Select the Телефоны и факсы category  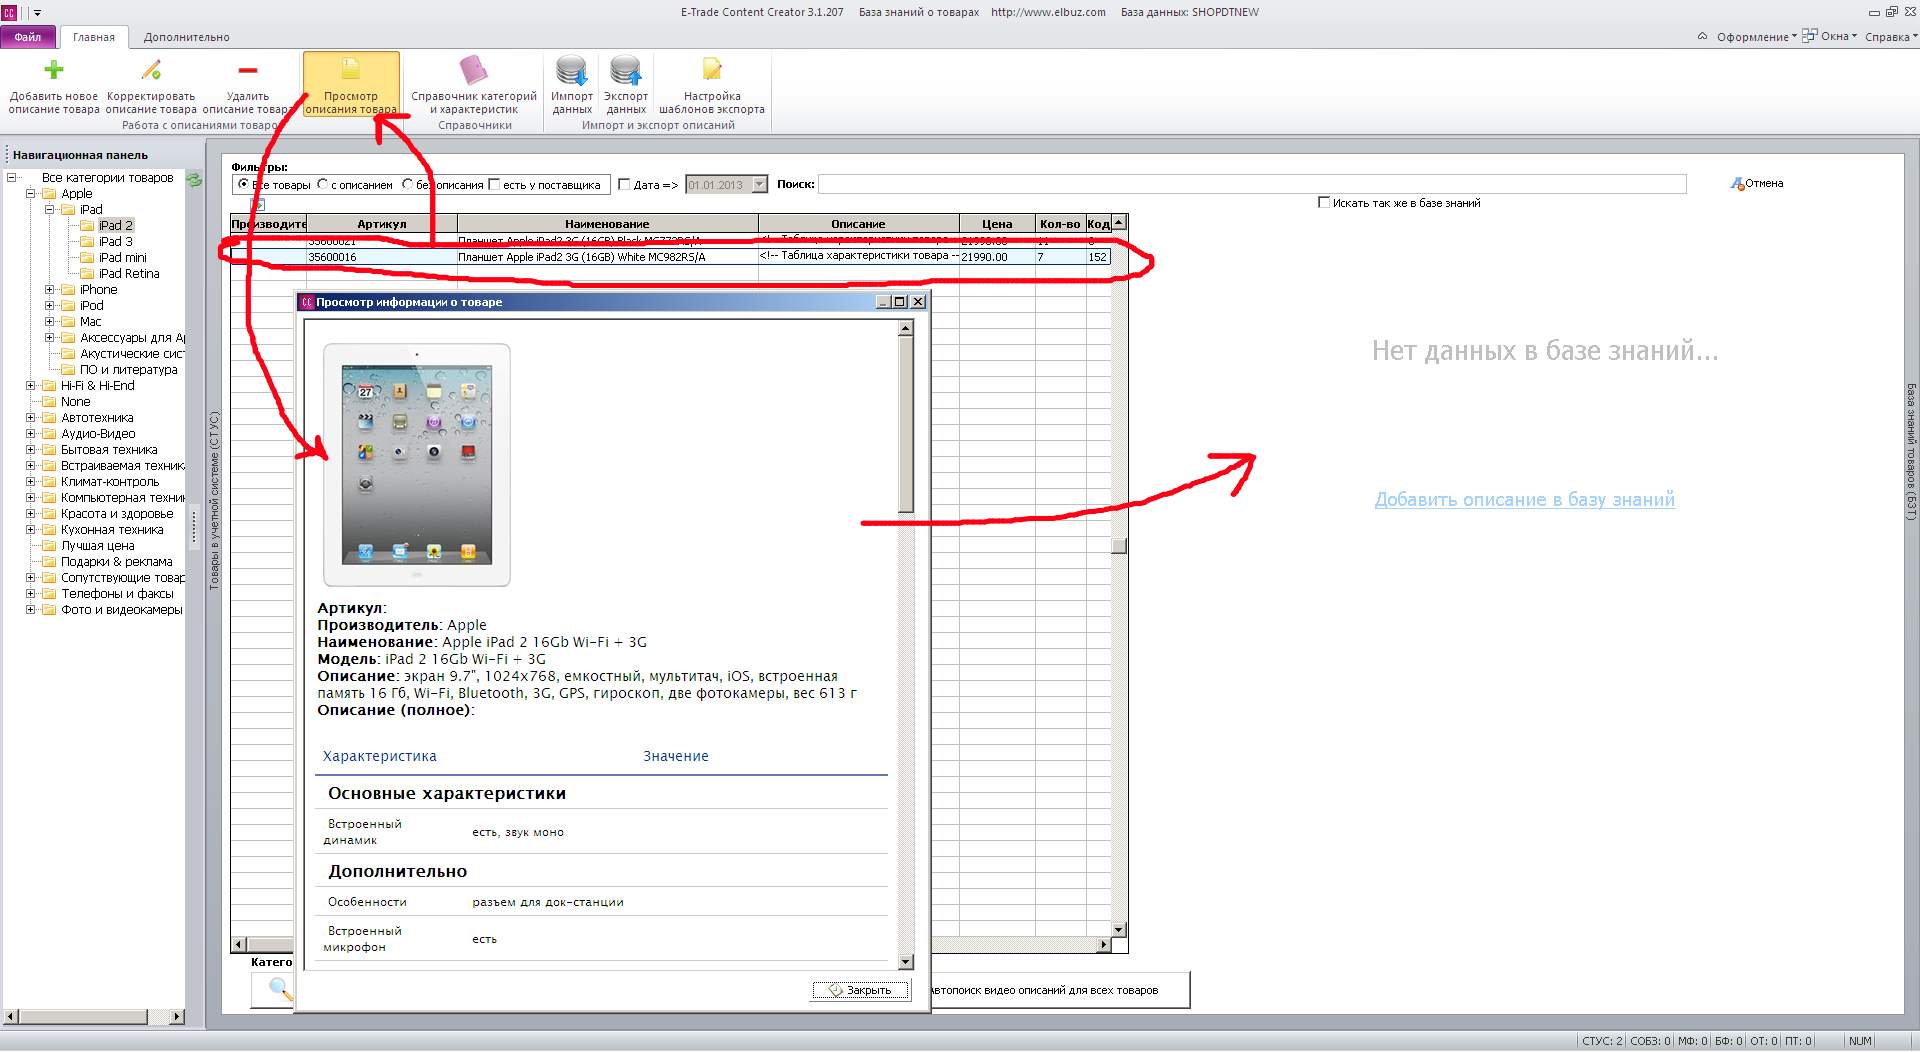(117, 594)
